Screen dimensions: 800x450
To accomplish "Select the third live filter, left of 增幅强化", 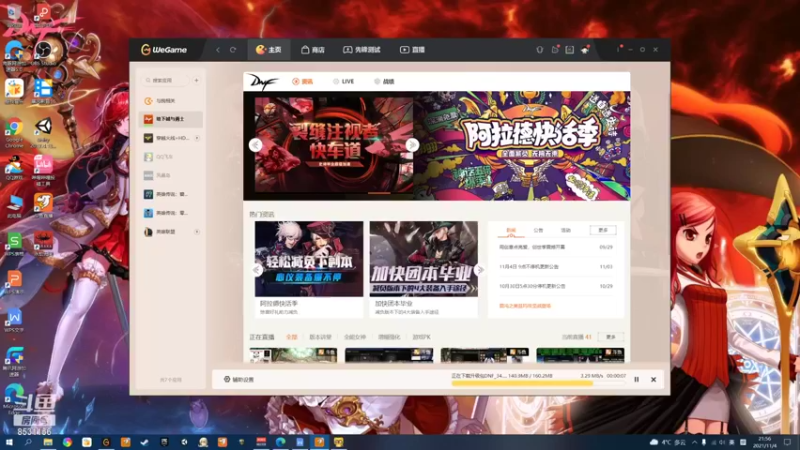I will (355, 337).
